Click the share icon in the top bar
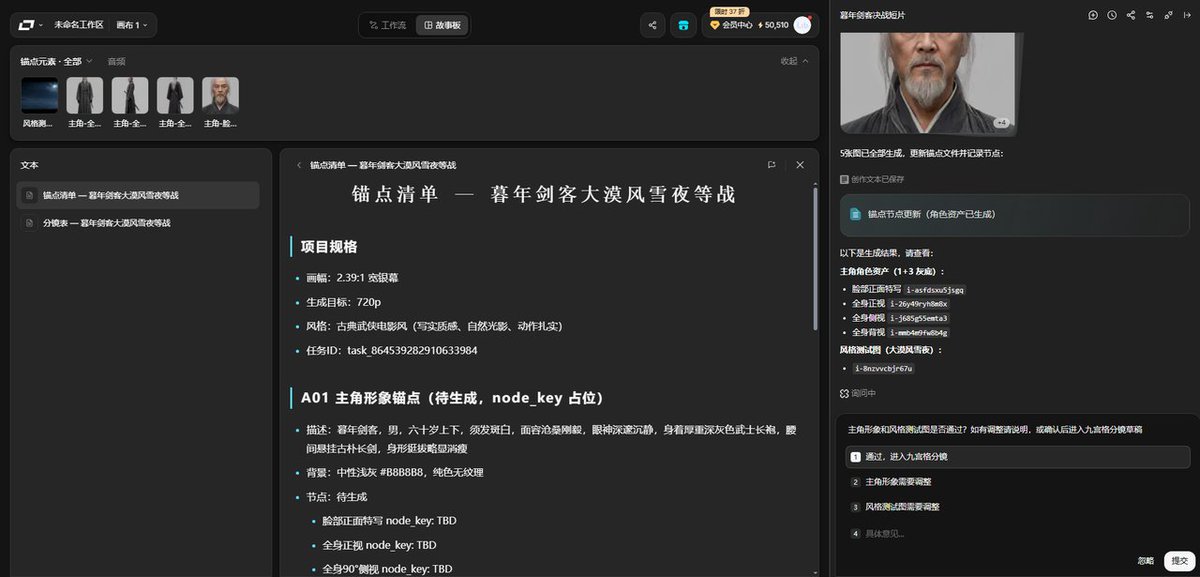Viewport: 1200px width, 577px height. tap(653, 25)
